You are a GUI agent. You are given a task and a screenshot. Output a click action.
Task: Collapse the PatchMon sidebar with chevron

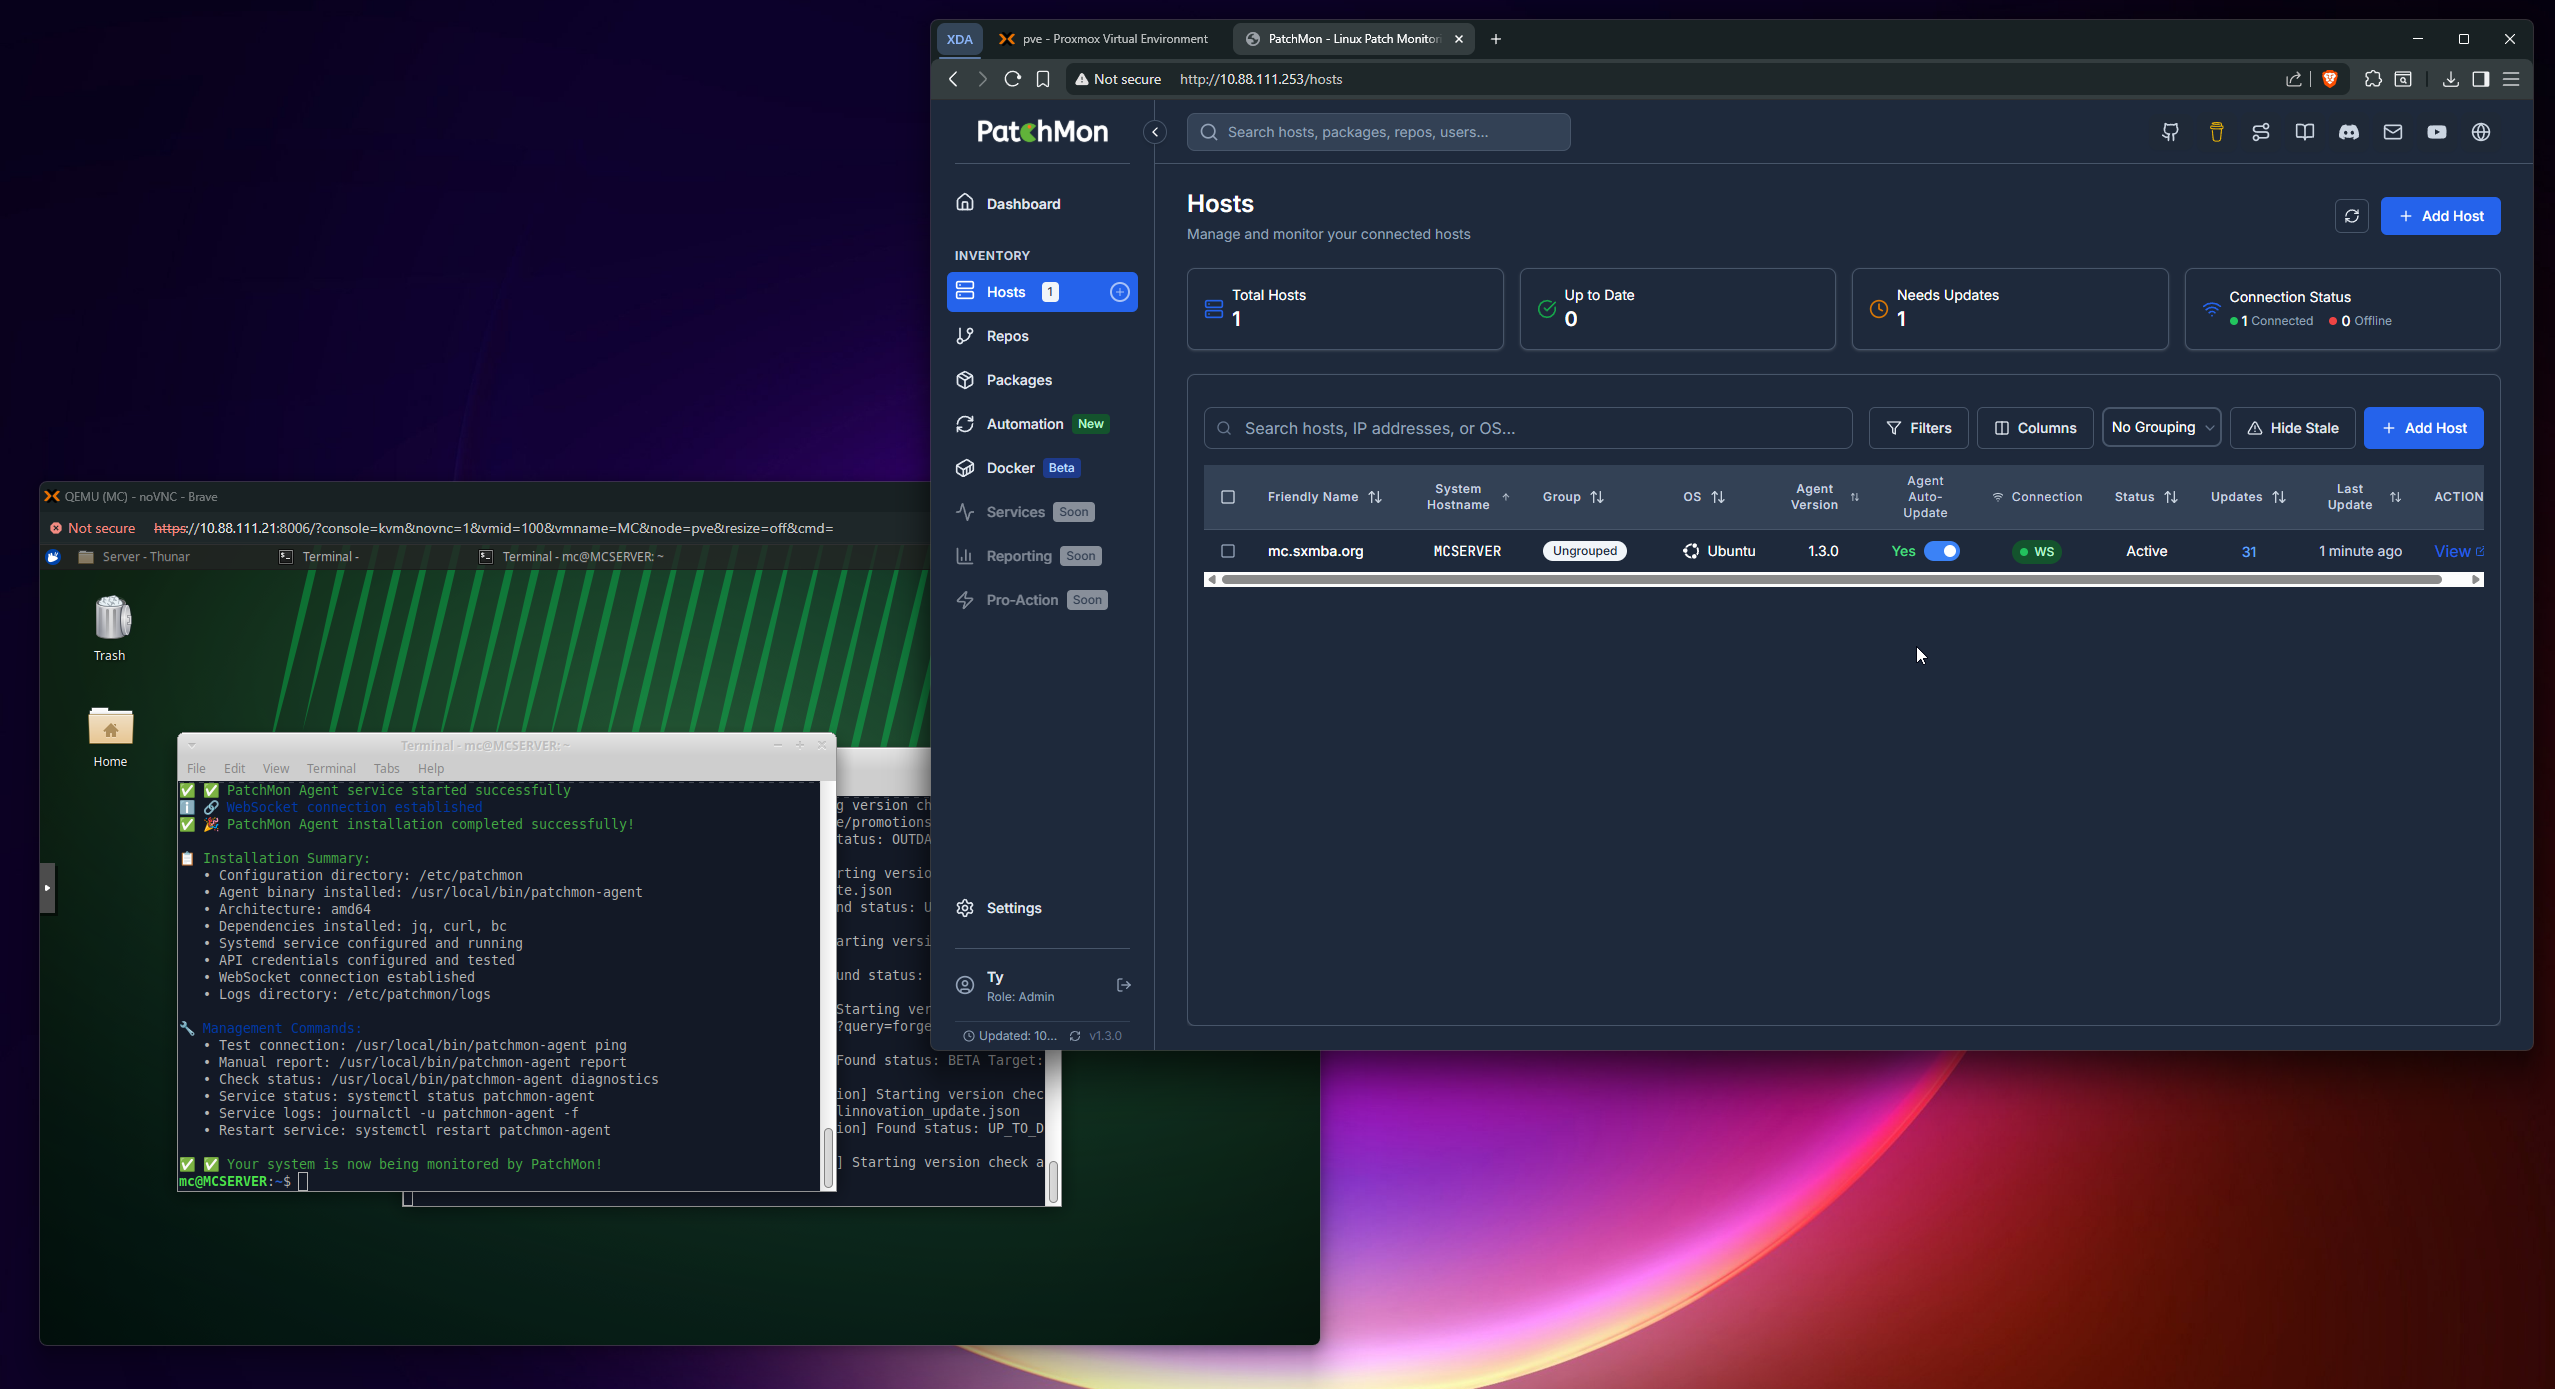[1155, 132]
